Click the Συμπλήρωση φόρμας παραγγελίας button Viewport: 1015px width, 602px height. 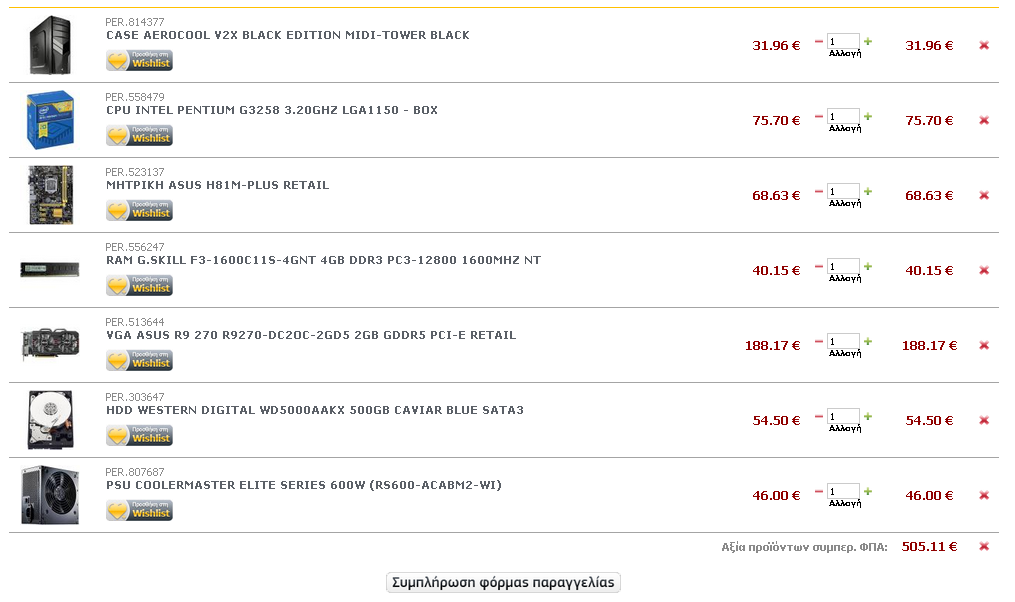[503, 583]
